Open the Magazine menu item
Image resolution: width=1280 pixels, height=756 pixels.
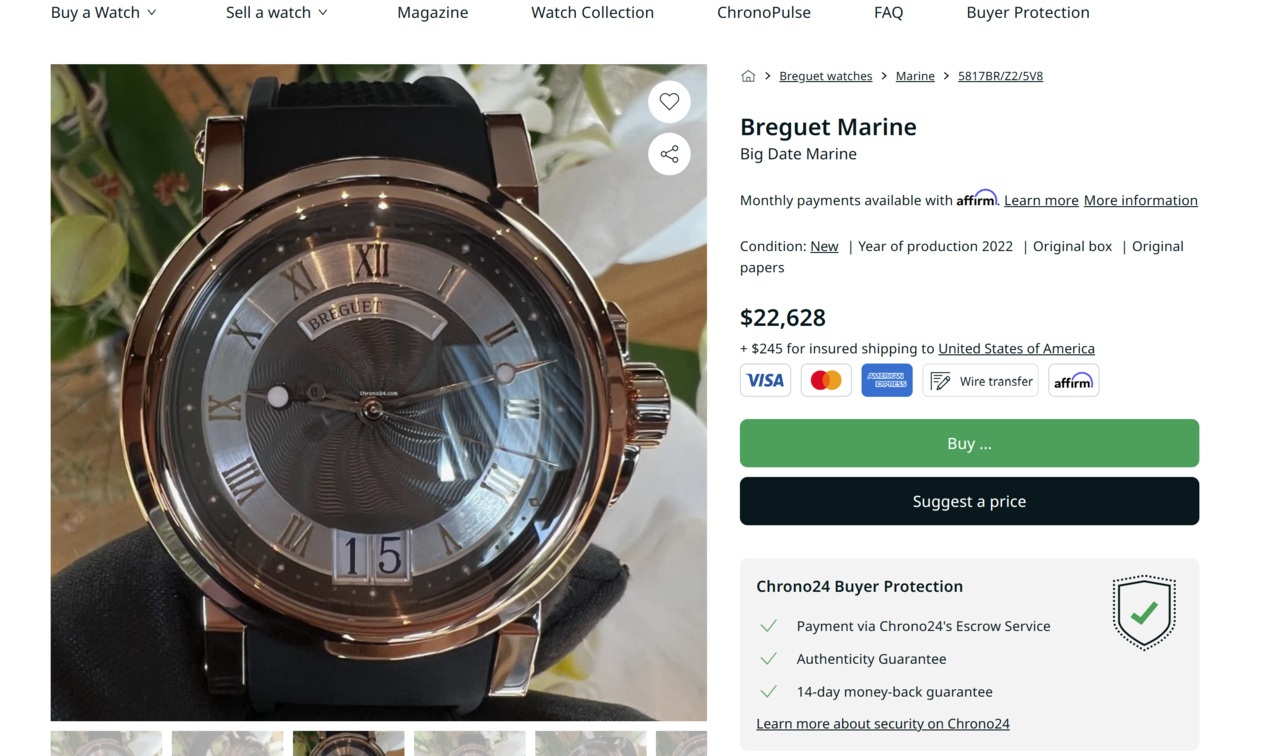click(x=432, y=13)
